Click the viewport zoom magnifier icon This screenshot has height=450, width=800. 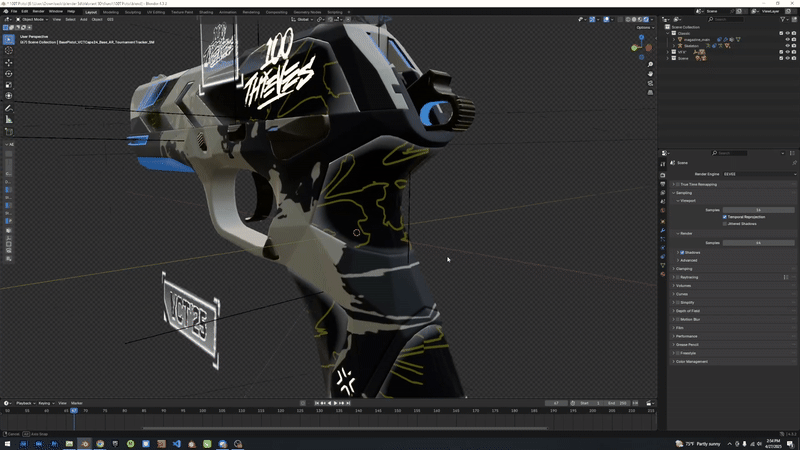pyautogui.click(x=650, y=65)
